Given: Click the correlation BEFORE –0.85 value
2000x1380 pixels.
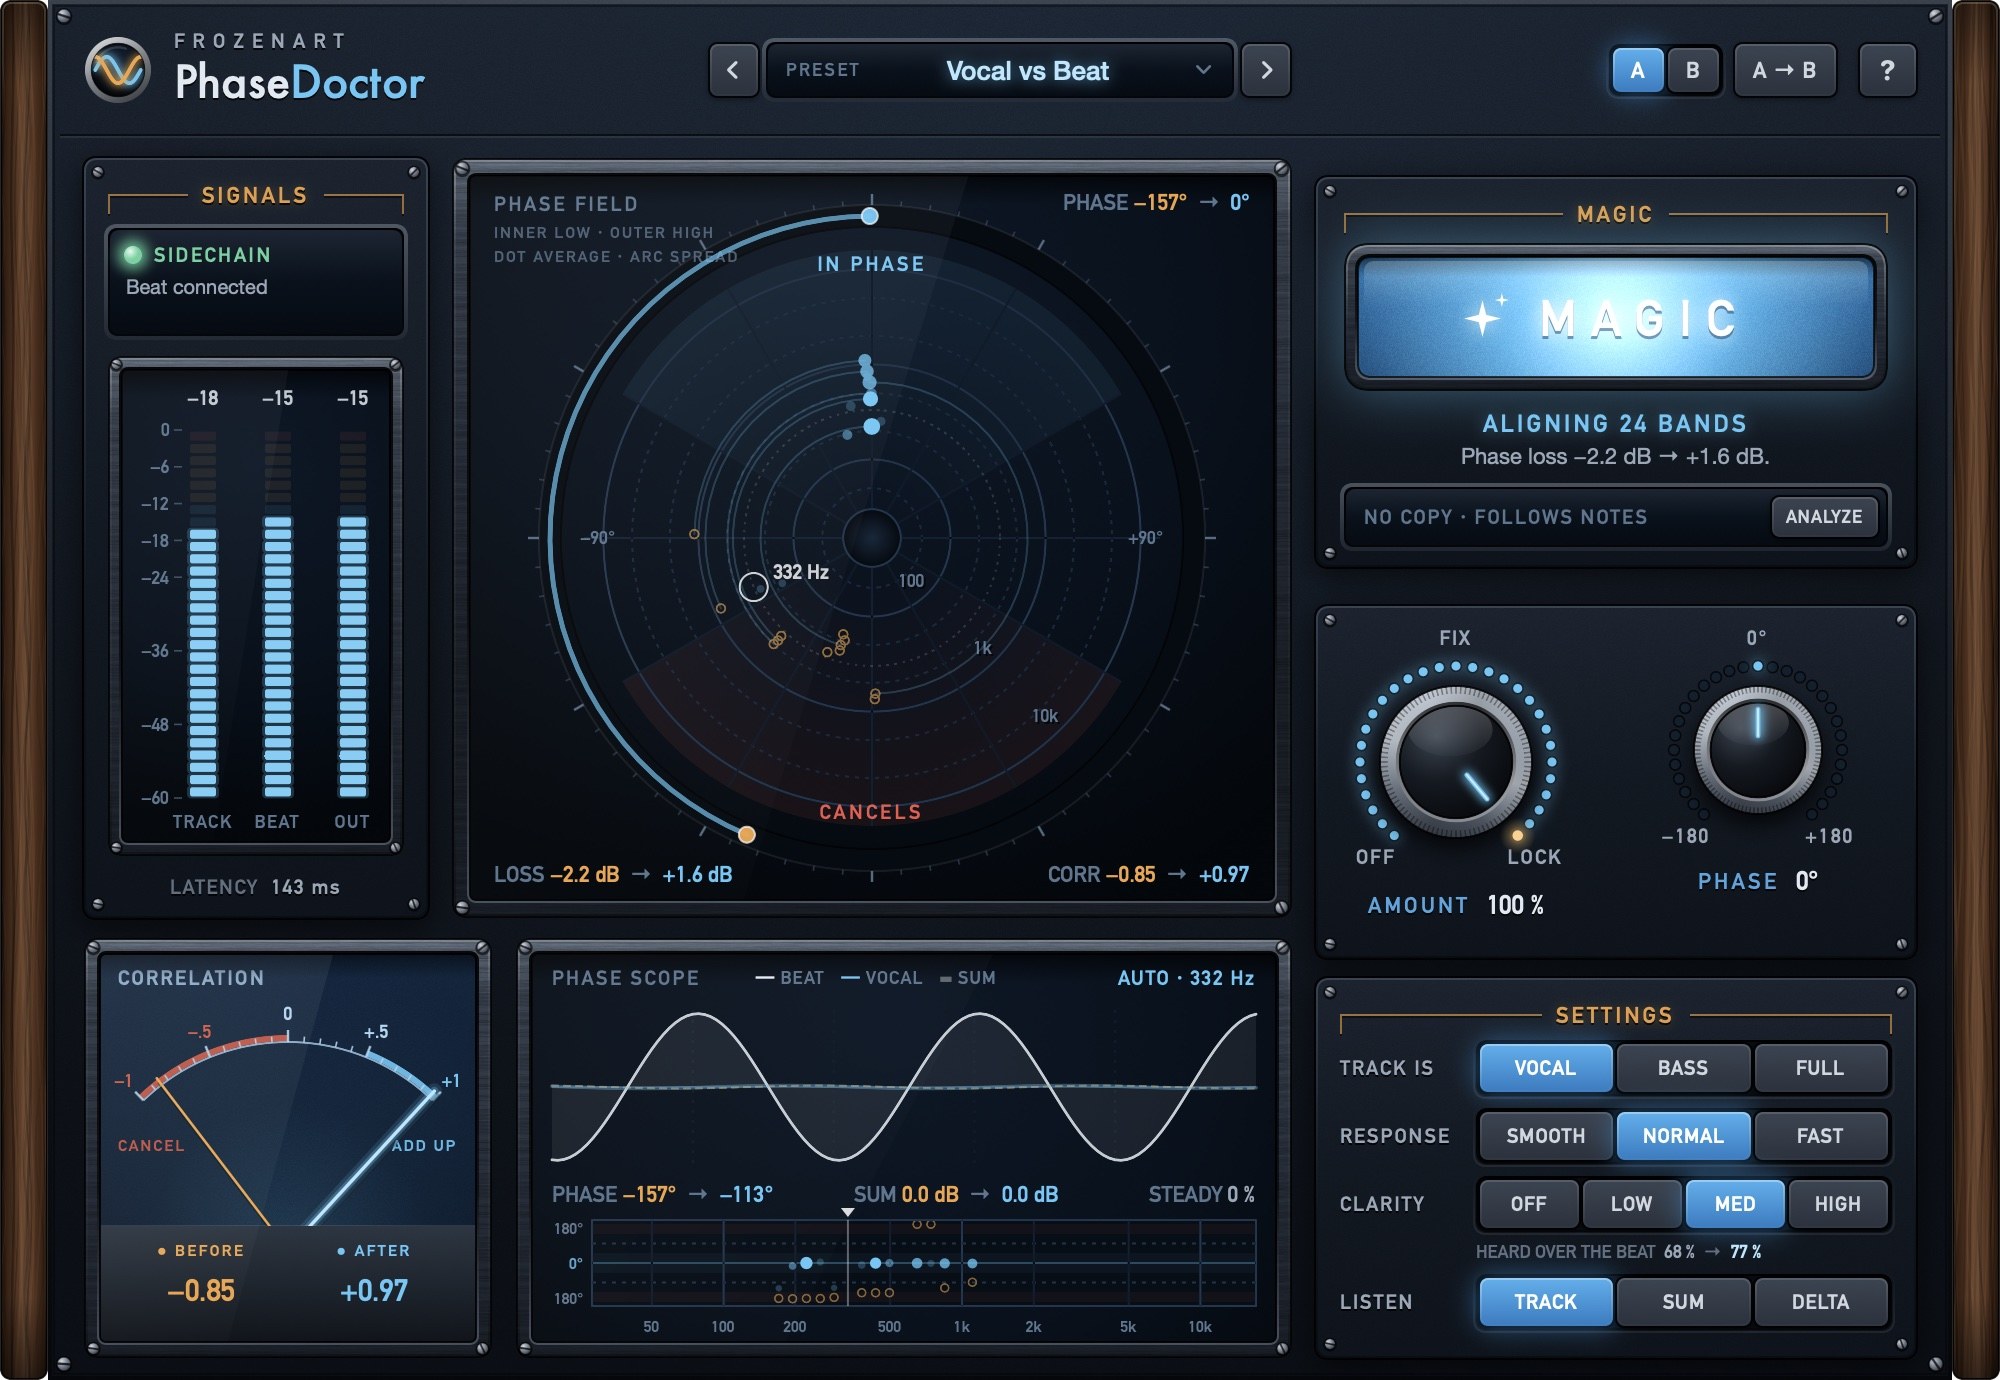Looking at the screenshot, I should tap(200, 1290).
